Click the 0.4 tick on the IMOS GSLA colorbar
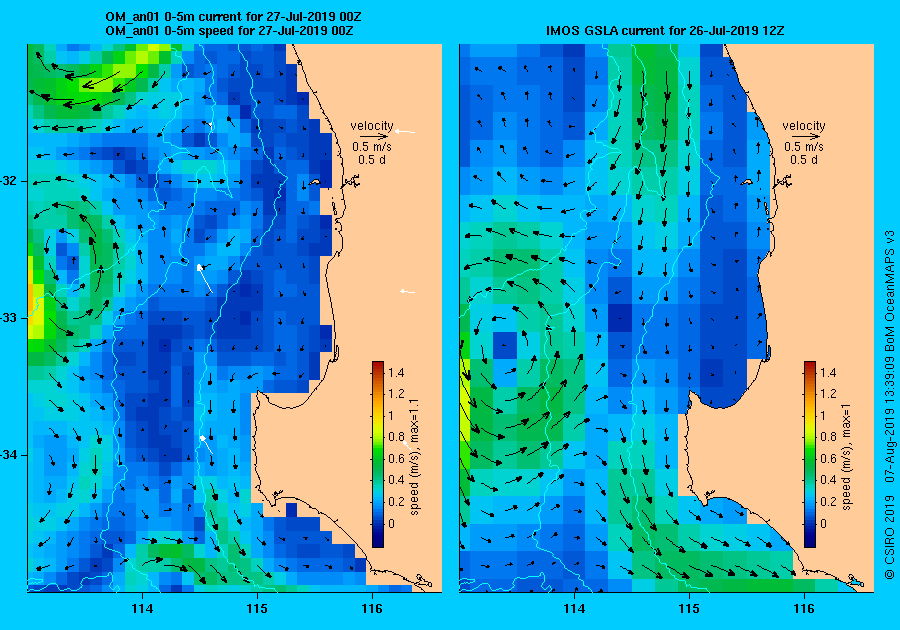 point(828,480)
